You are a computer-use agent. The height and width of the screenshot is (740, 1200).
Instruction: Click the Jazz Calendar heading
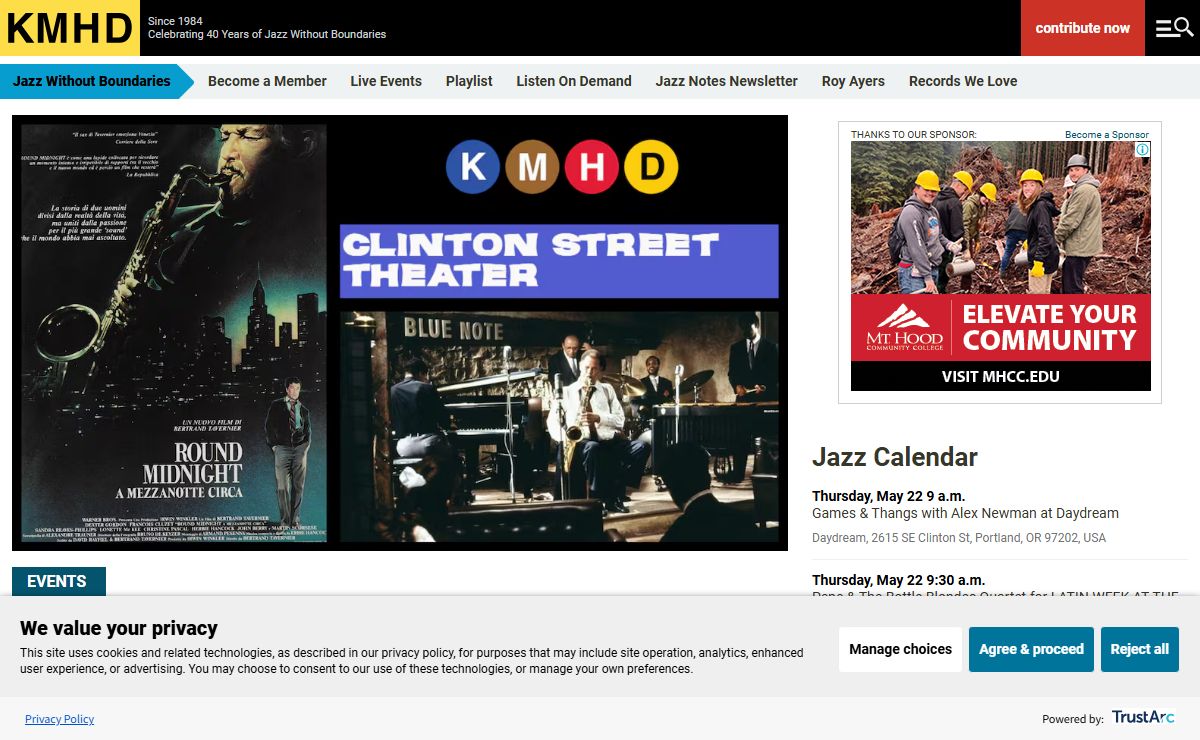pyautogui.click(x=895, y=457)
